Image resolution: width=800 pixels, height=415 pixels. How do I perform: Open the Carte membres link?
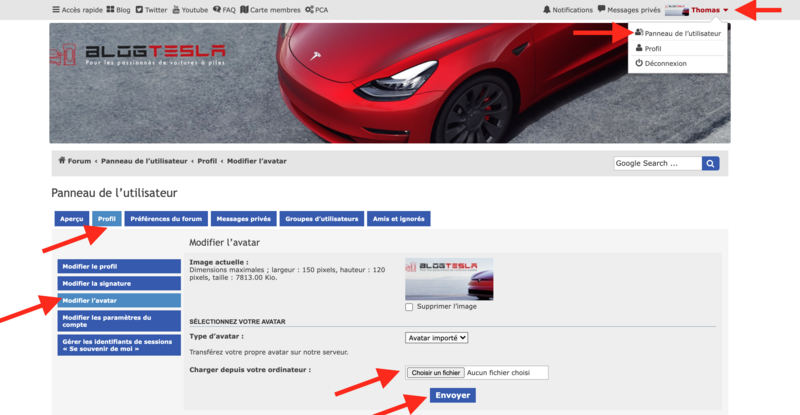[x=270, y=10]
